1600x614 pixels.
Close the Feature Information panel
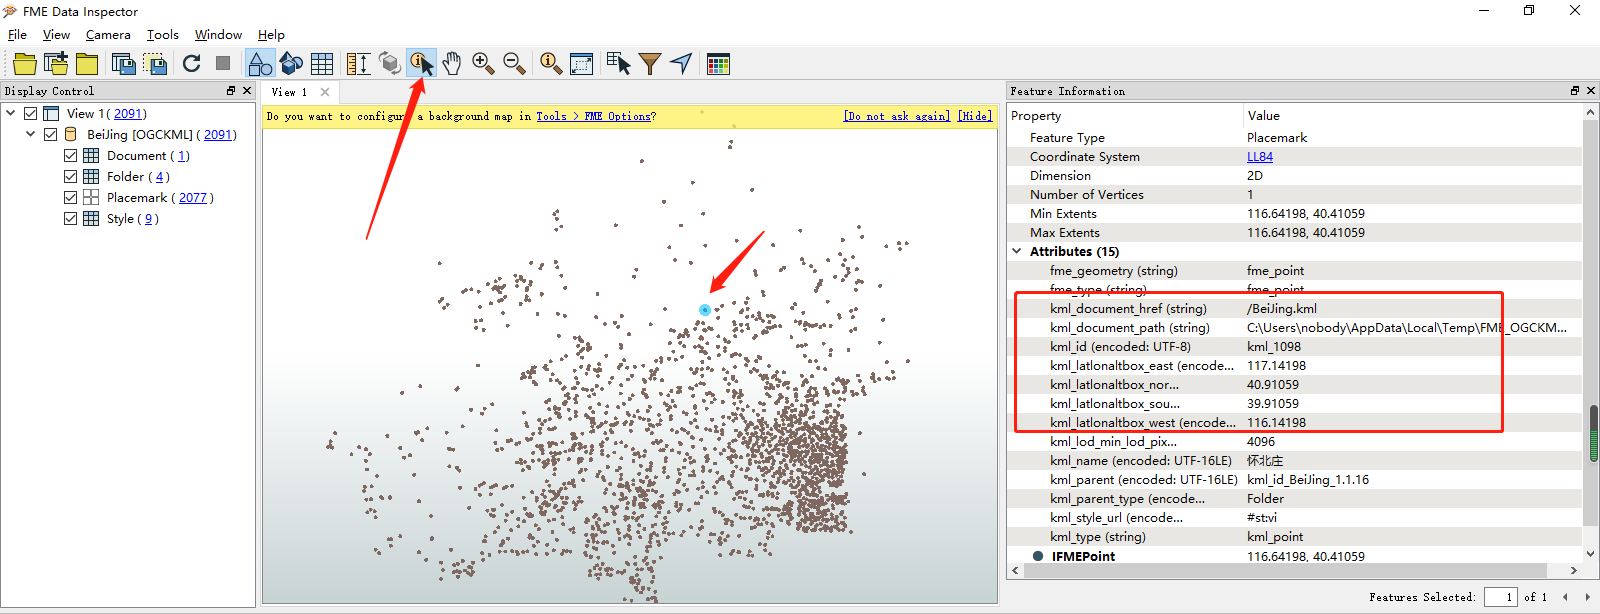pos(1591,91)
